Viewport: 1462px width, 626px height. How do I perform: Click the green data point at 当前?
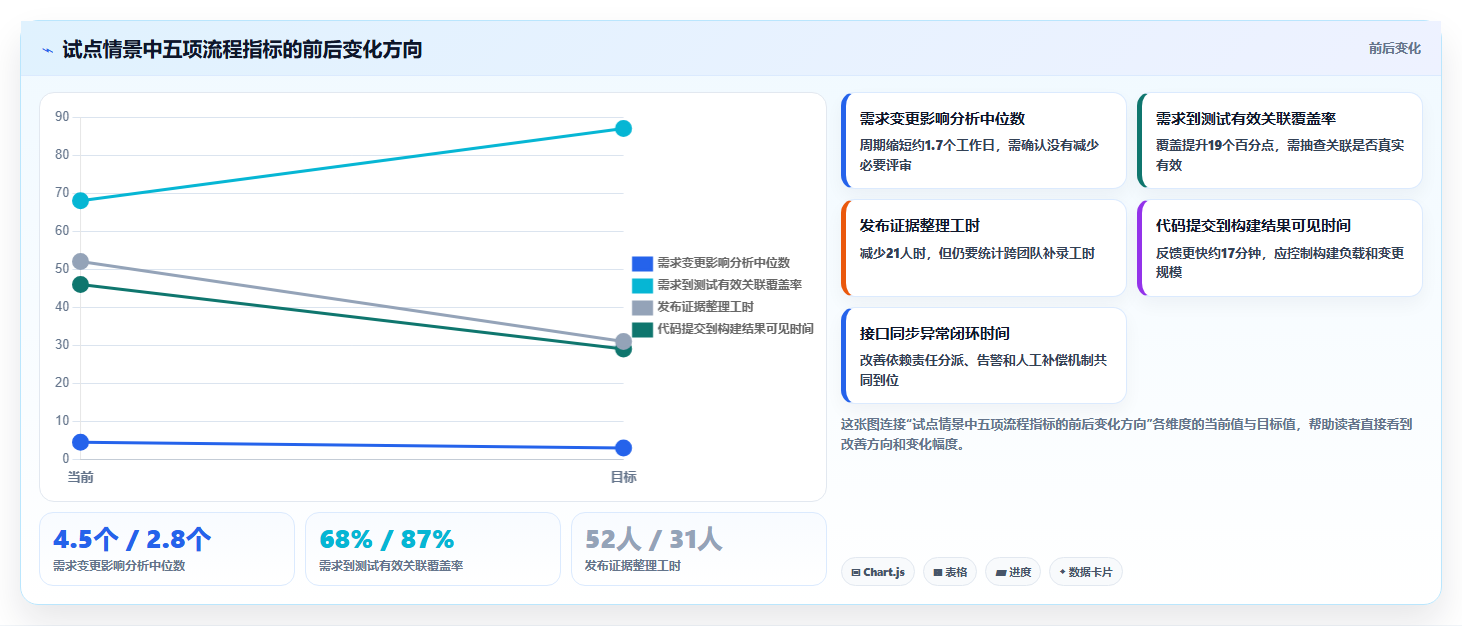click(81, 284)
